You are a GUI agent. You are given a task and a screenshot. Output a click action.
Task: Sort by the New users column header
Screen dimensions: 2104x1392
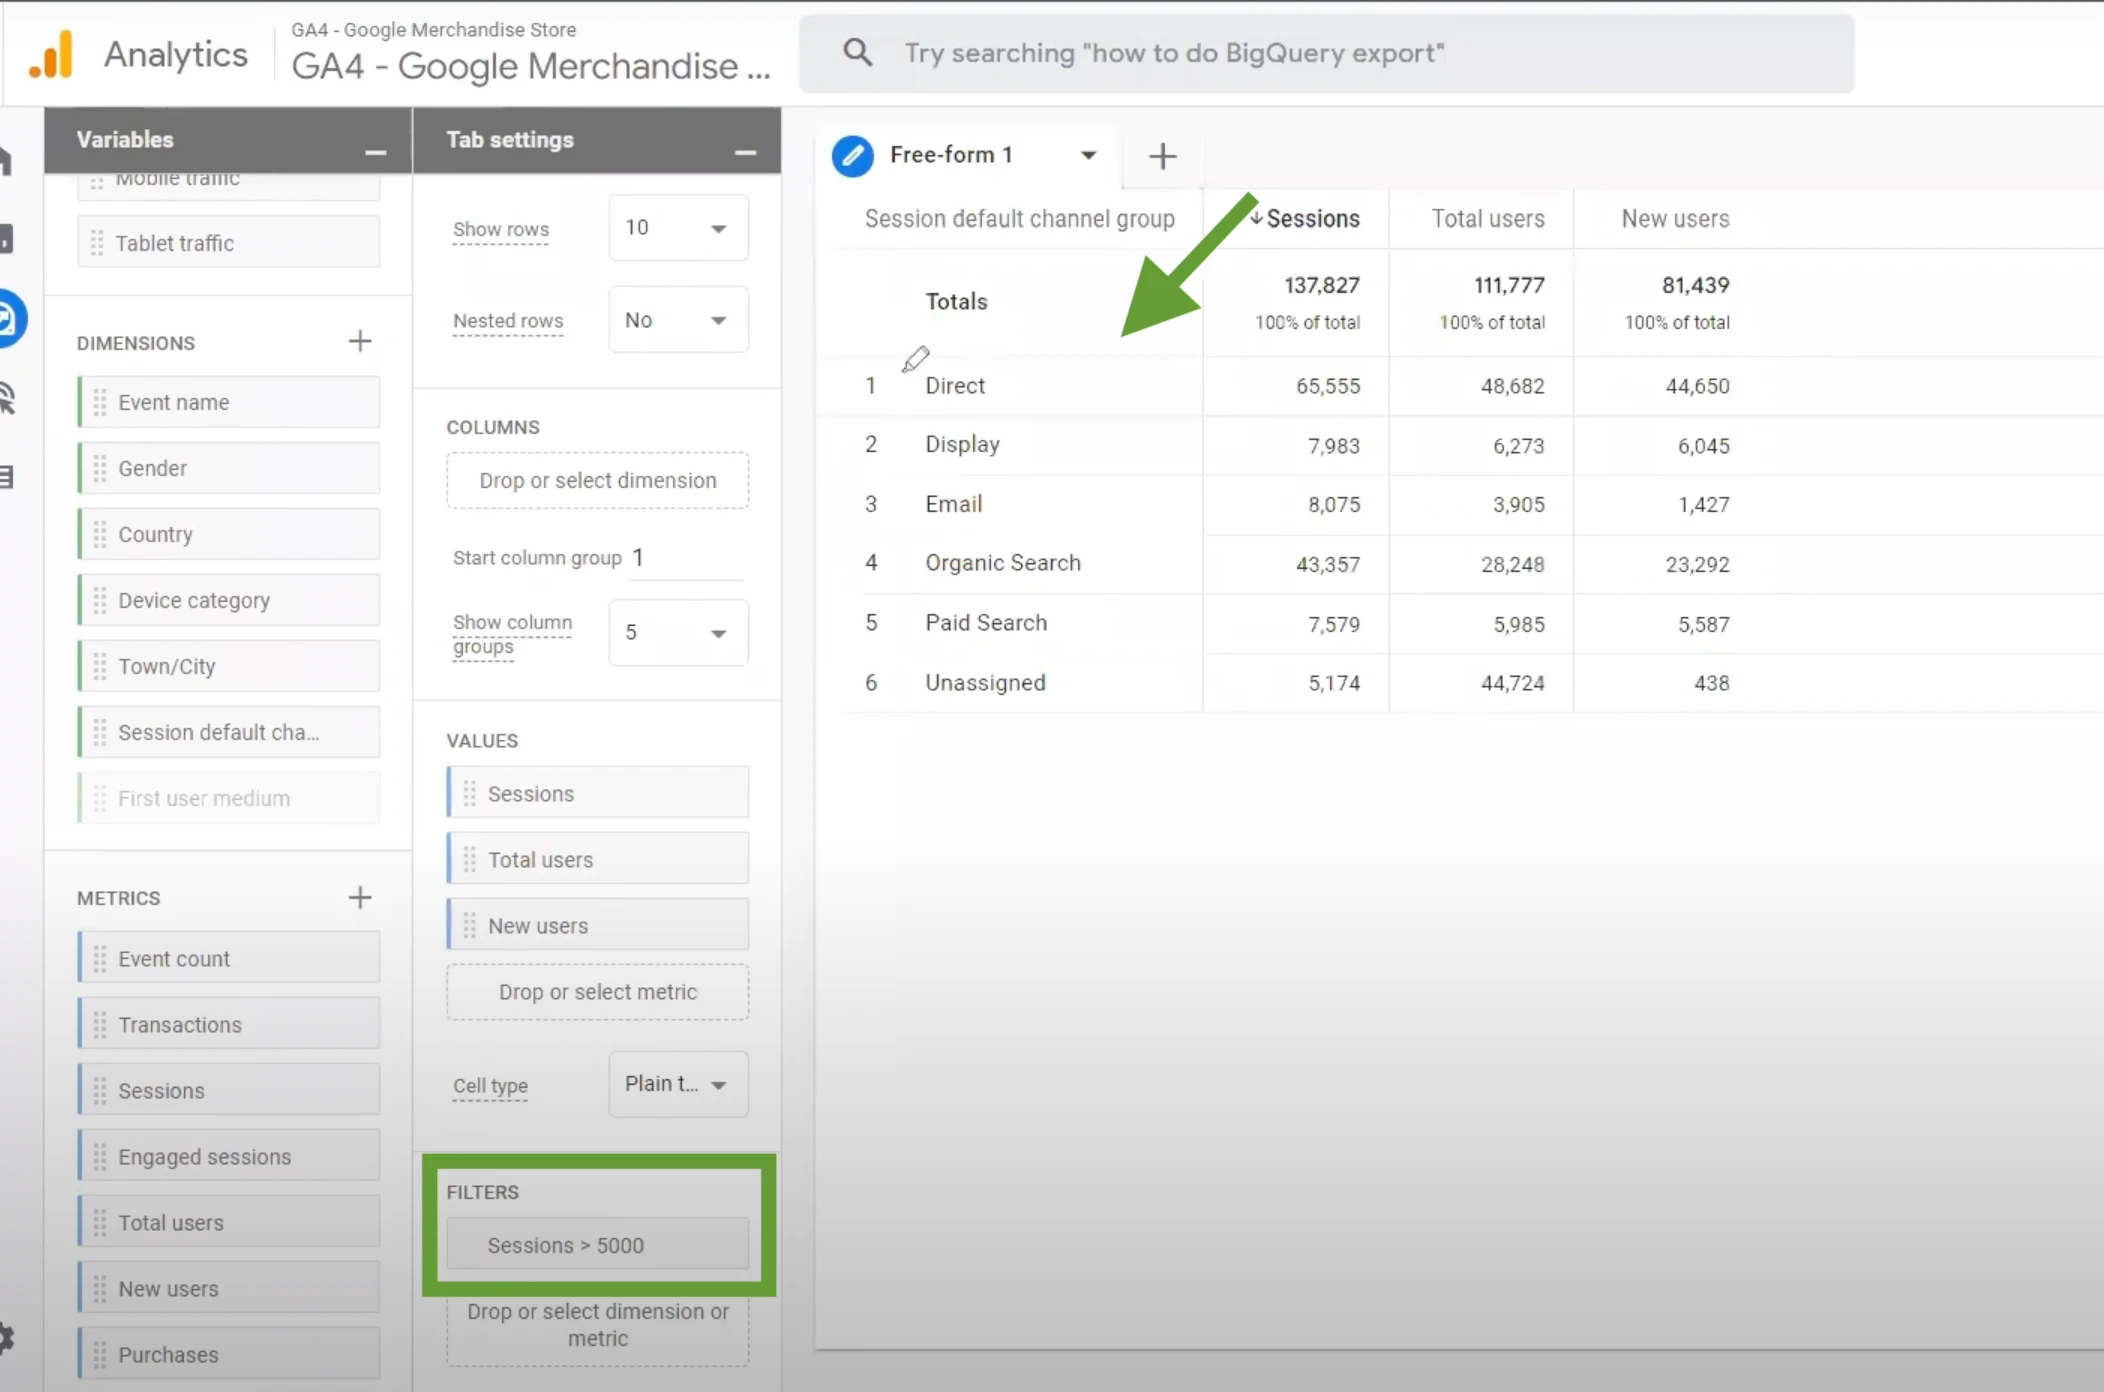[1675, 218]
